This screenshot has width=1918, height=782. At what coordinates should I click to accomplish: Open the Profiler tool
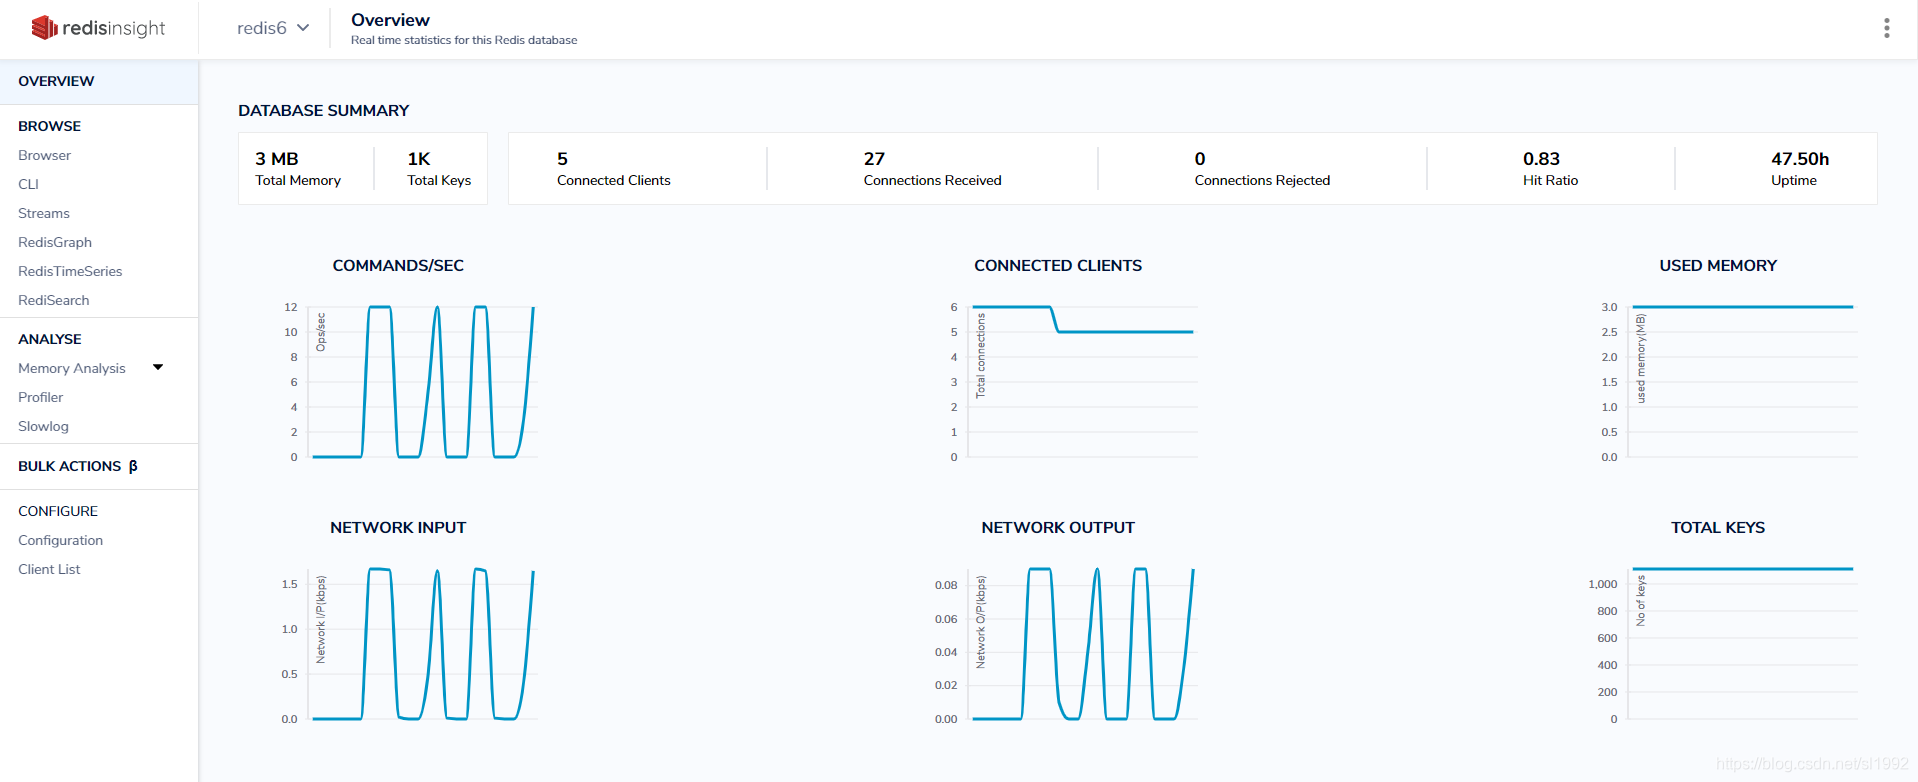(x=41, y=397)
